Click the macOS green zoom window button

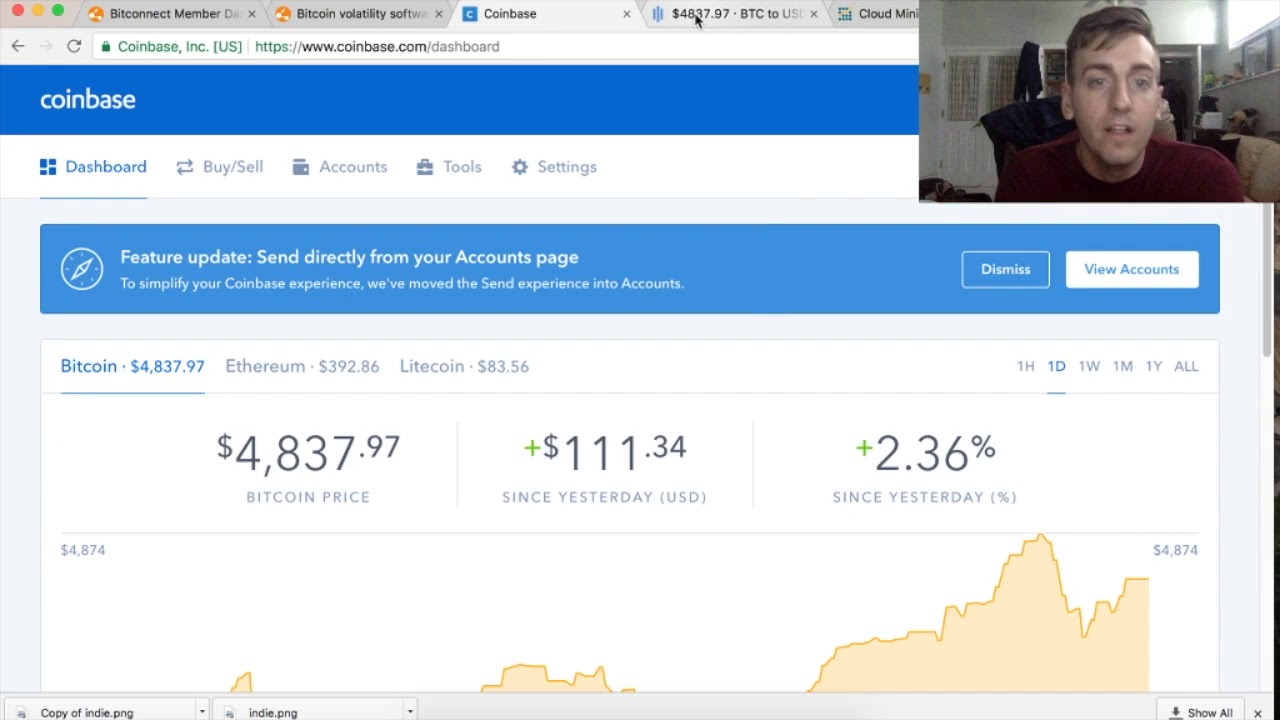(x=57, y=10)
